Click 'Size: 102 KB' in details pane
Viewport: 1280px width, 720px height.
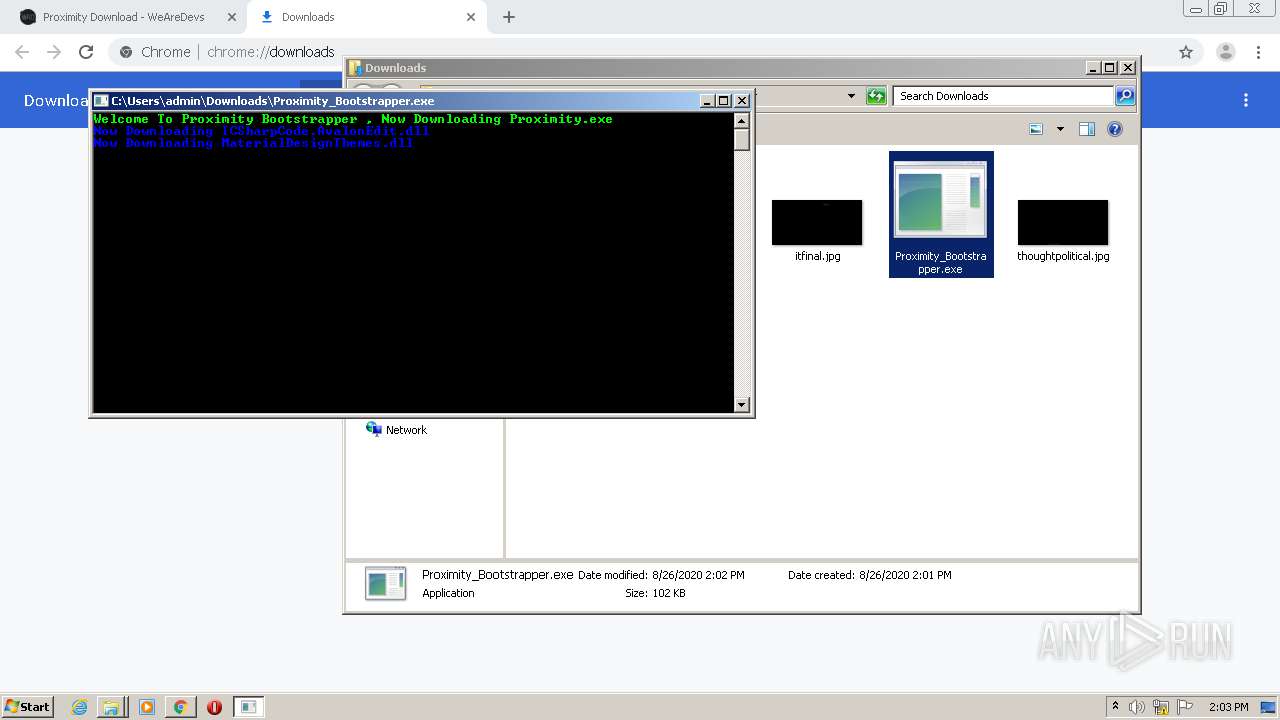tap(655, 593)
